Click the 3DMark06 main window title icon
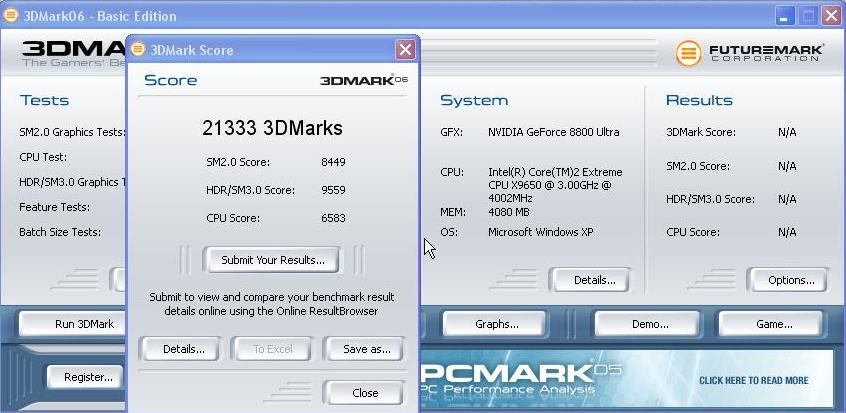Image resolution: width=846 pixels, height=413 pixels. [11, 15]
